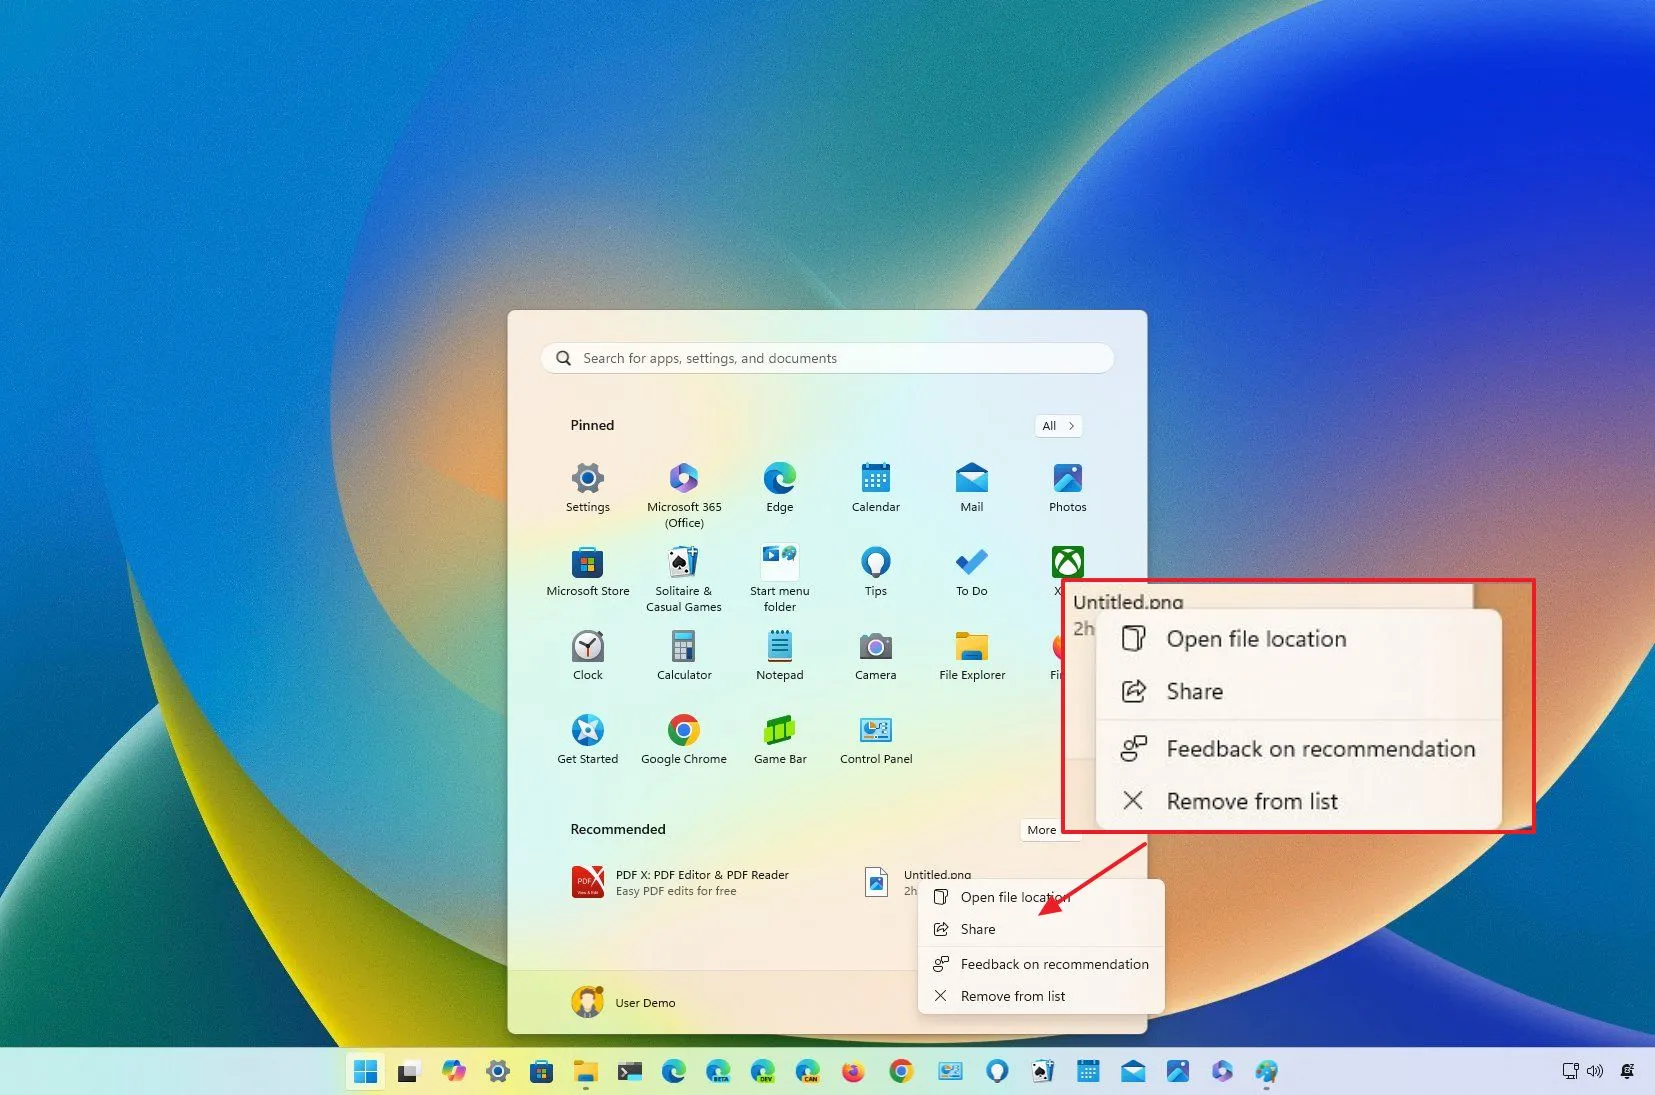The image size is (1655, 1095).
Task: Select Feedback on recommendation menu item
Action: (x=1041, y=964)
